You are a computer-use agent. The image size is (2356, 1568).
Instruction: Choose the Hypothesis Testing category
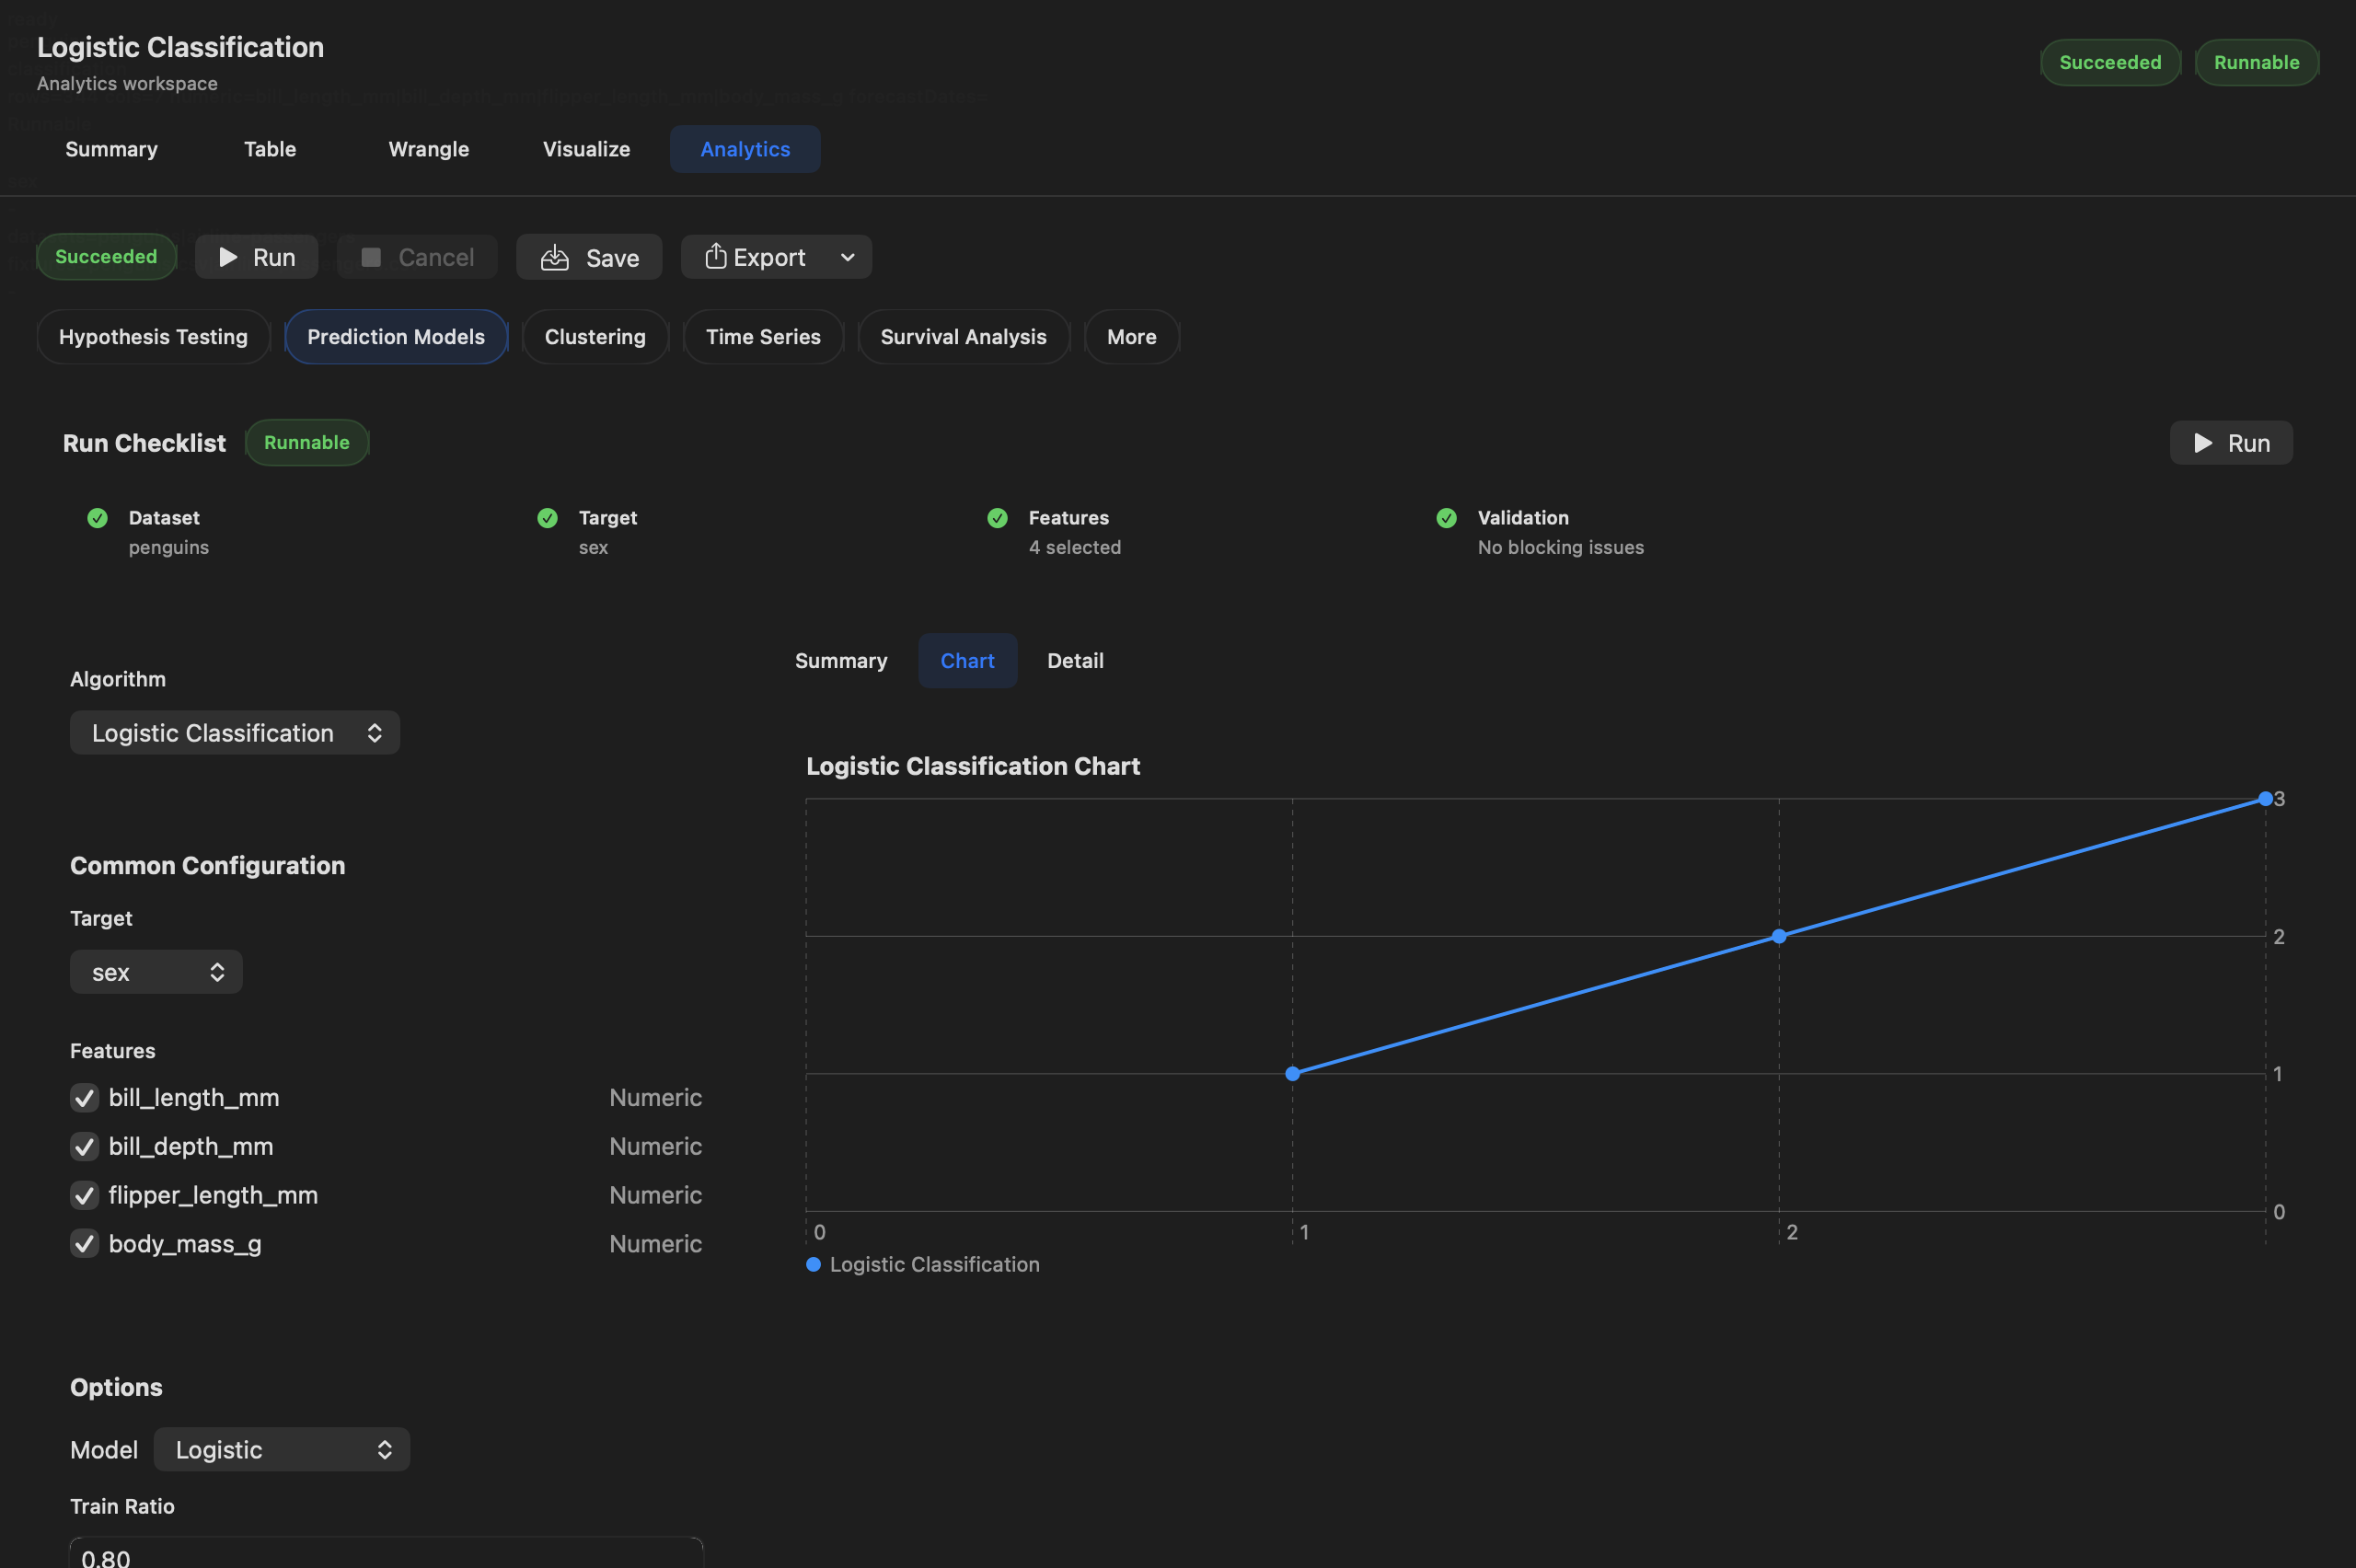point(153,337)
